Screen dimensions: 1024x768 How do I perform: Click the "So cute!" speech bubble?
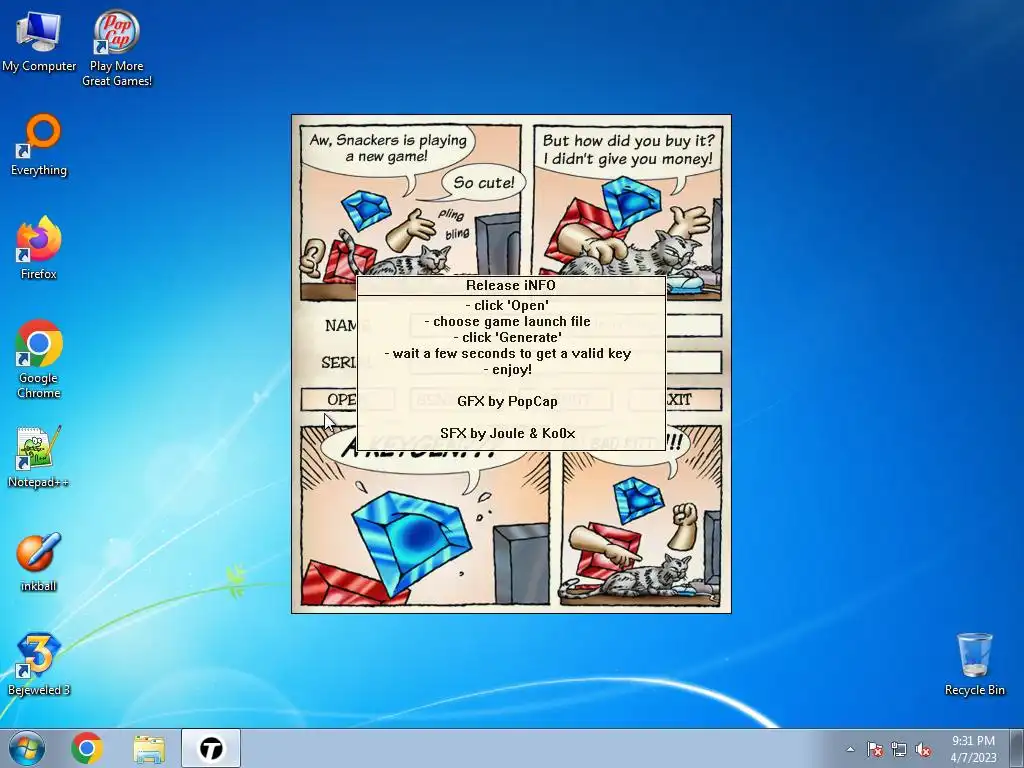484,183
